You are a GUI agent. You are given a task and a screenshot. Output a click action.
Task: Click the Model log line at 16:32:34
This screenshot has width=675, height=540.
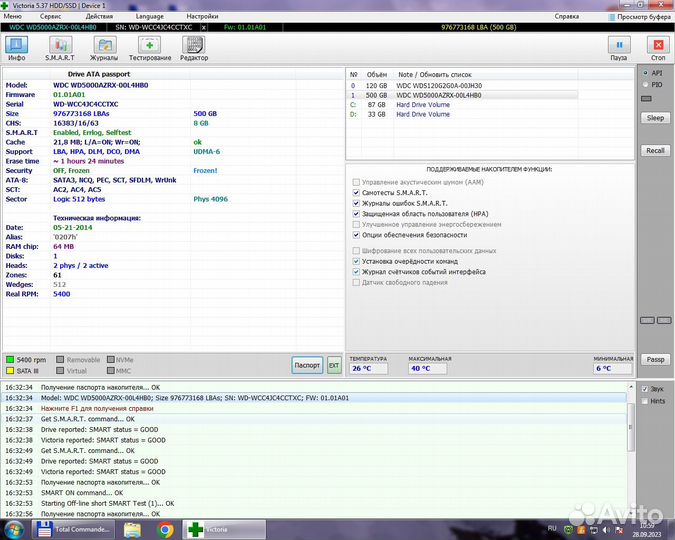314,398
